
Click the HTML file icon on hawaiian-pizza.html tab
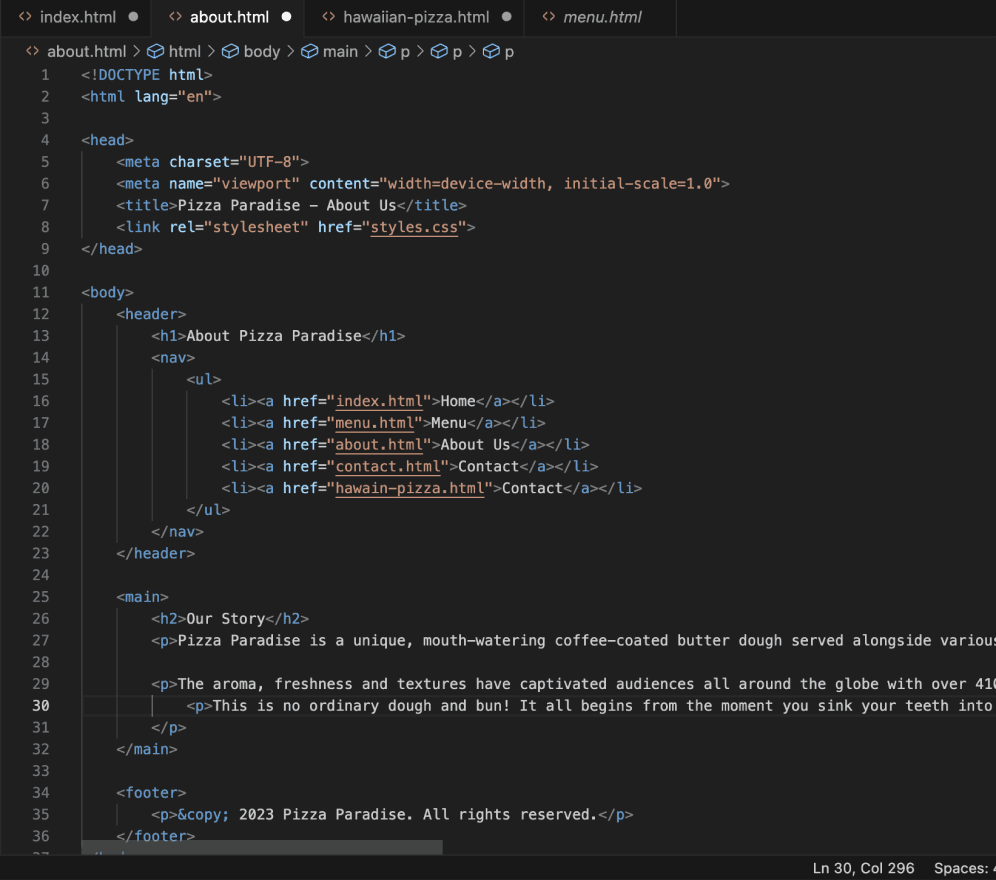click(x=328, y=17)
